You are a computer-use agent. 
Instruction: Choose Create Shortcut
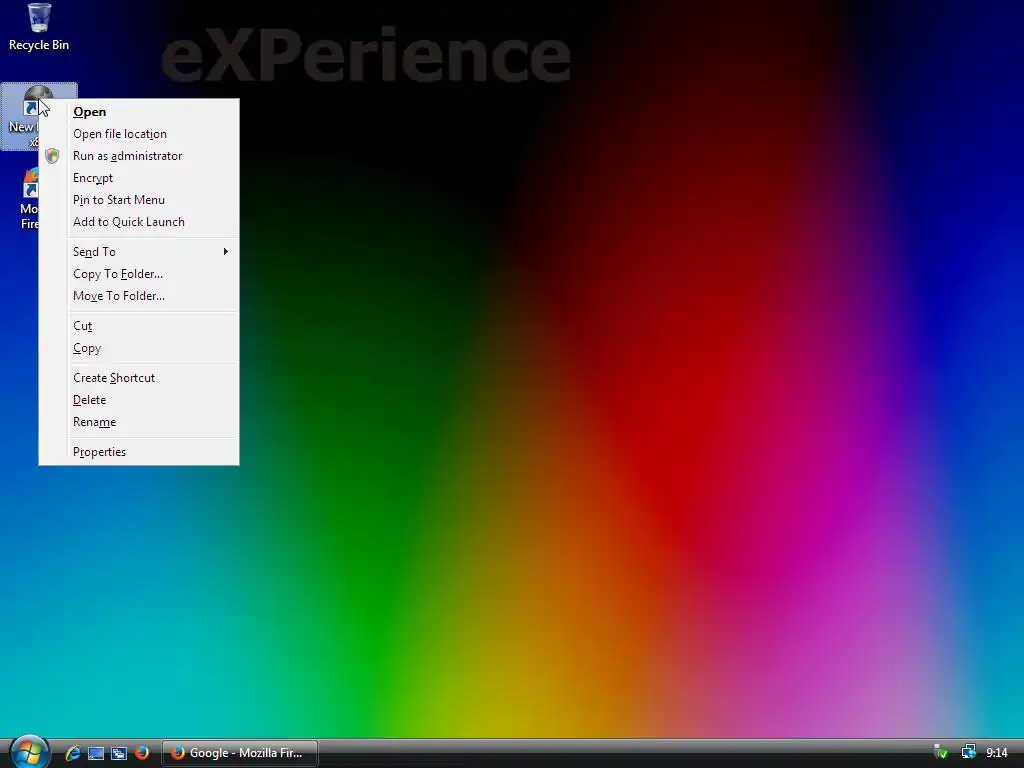[139, 377]
